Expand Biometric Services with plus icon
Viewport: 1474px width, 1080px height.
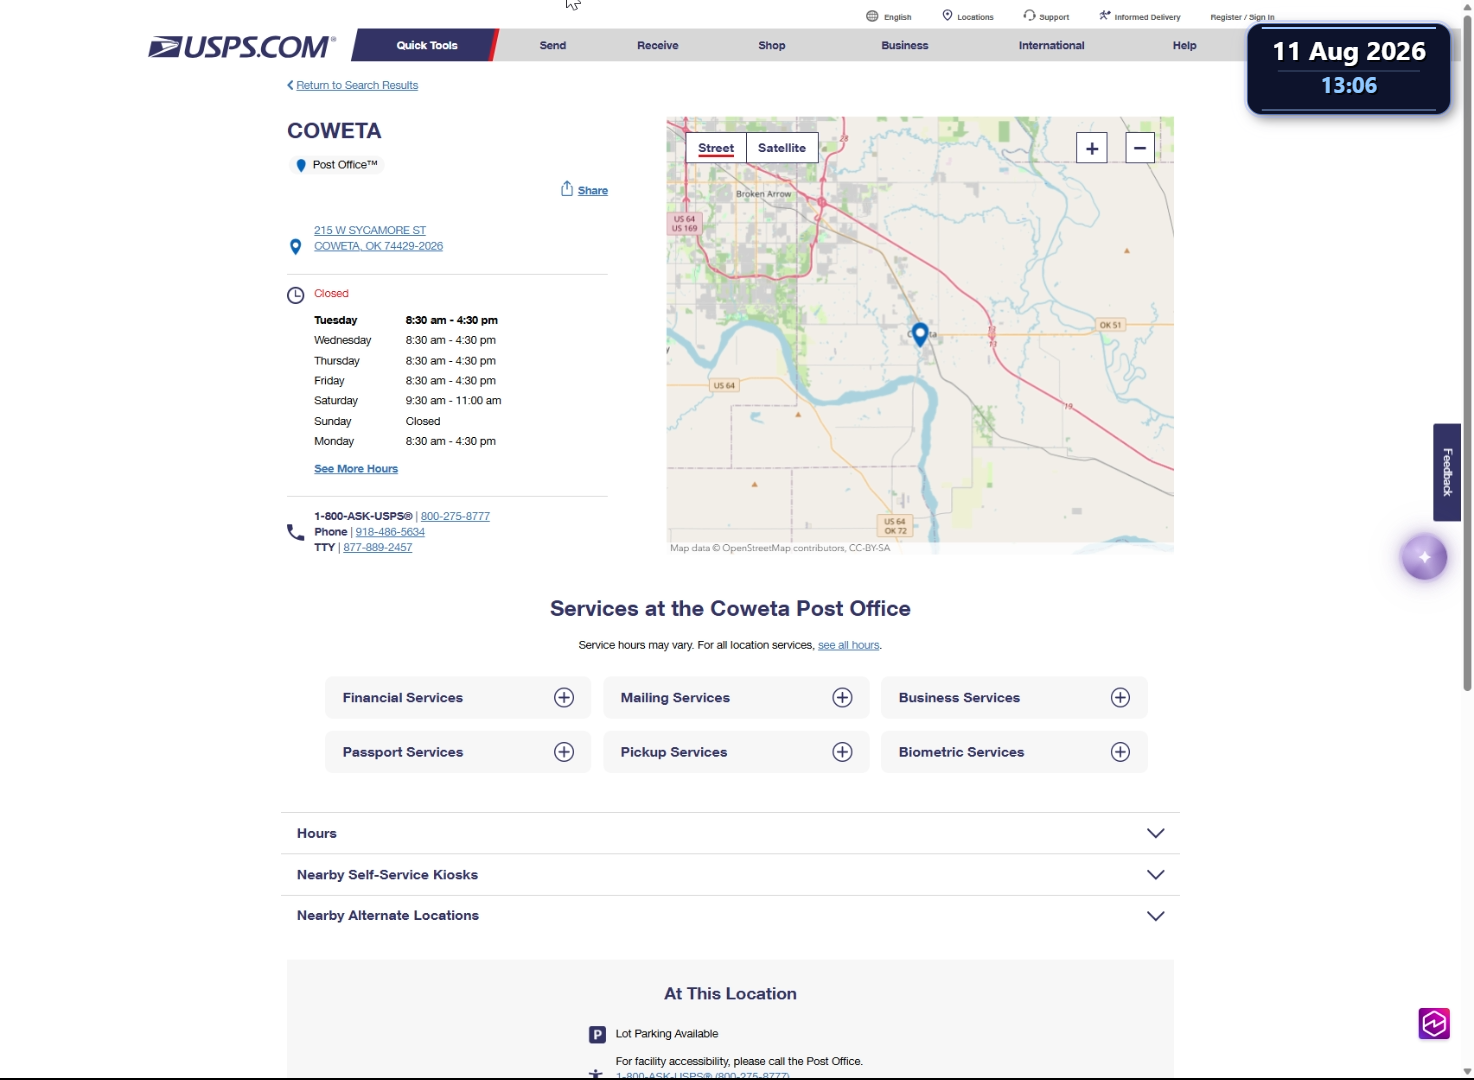point(1121,752)
